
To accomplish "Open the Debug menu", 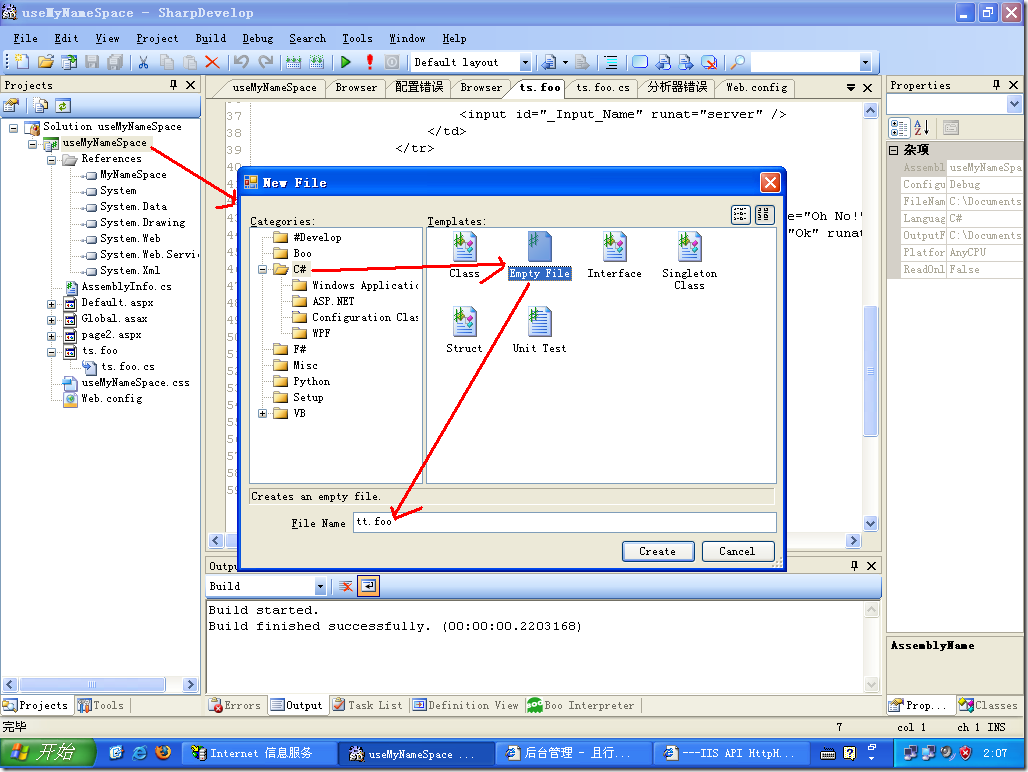I will [x=257, y=38].
